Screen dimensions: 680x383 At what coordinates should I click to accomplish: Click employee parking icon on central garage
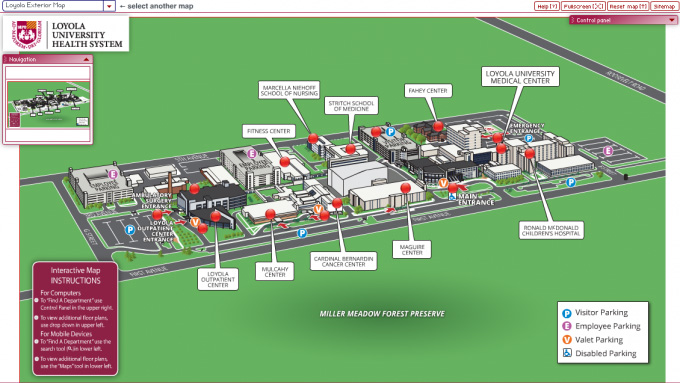(x=252, y=154)
